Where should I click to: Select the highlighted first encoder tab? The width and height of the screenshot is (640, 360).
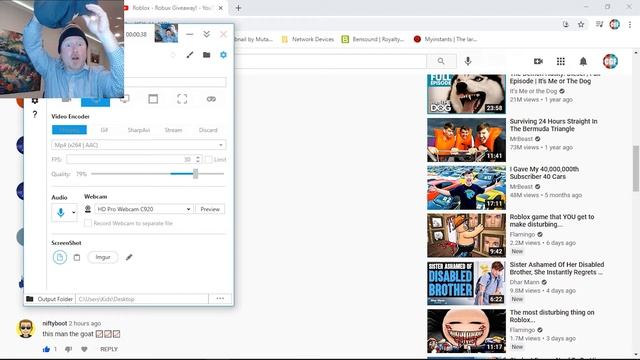point(69,130)
